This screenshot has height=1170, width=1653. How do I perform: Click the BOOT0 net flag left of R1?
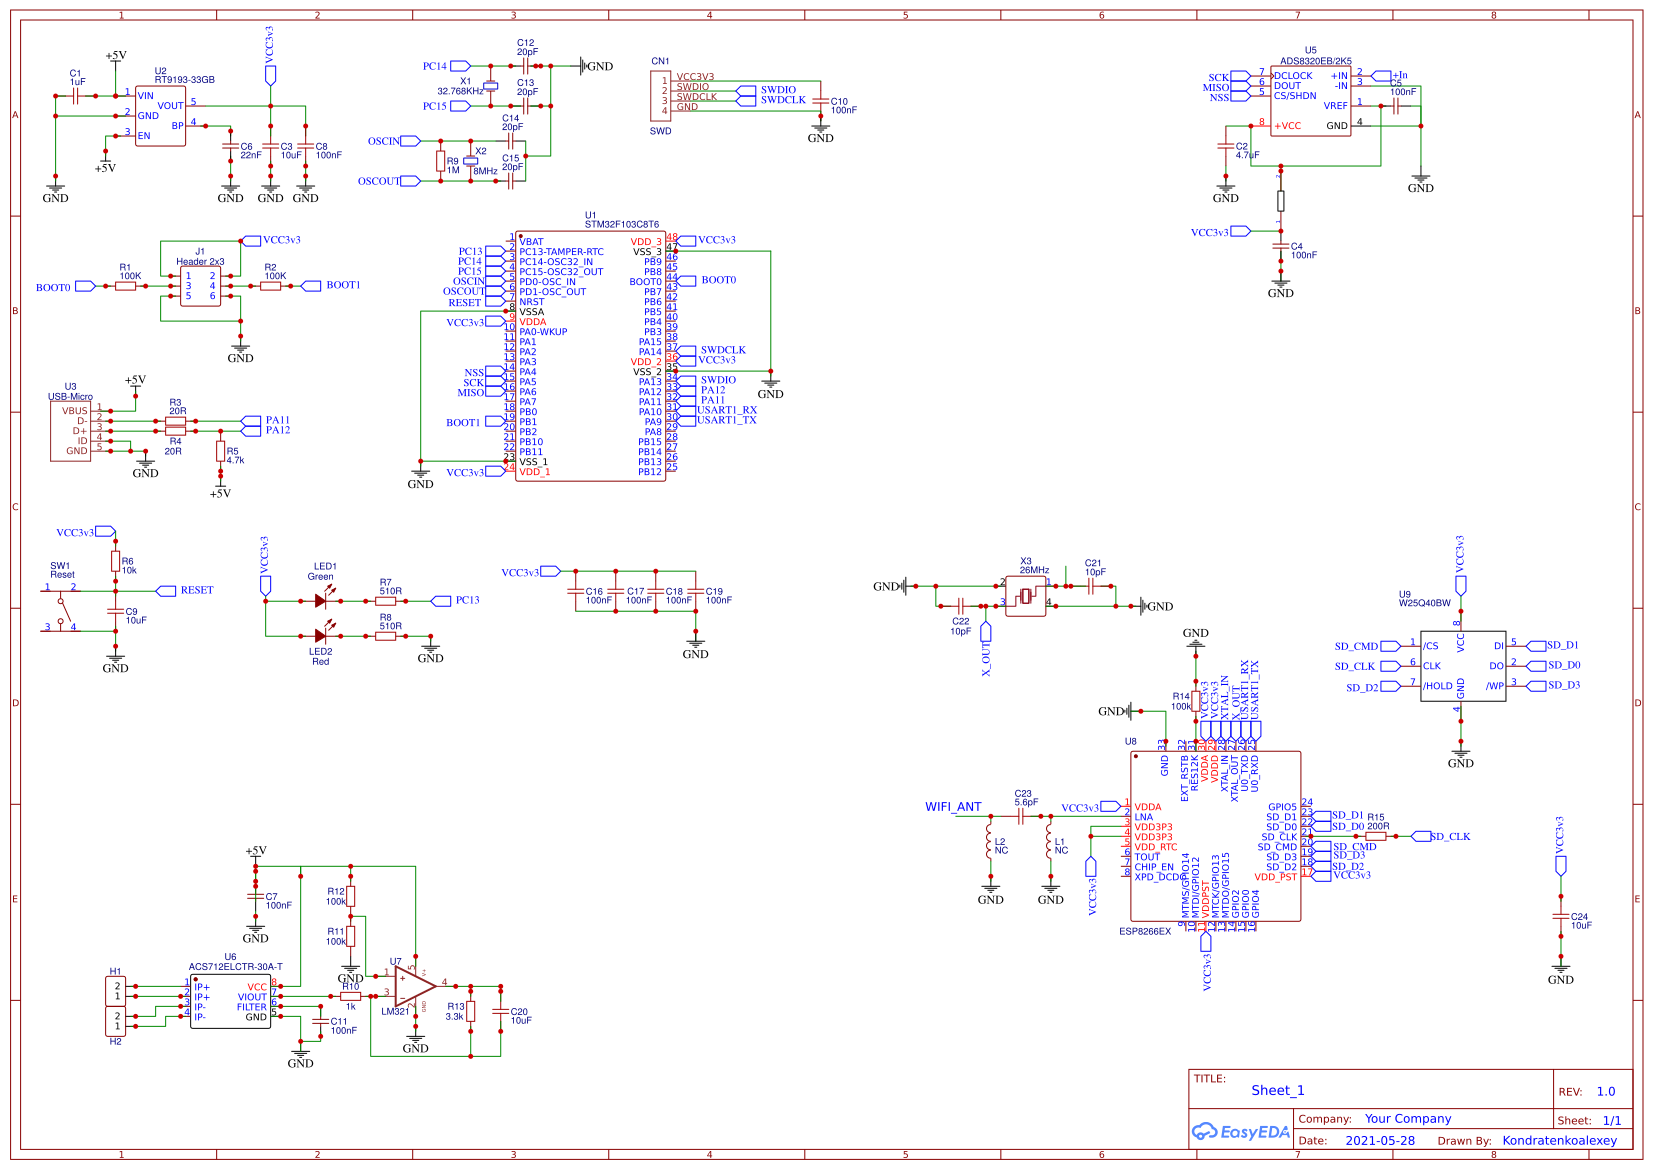65,287
